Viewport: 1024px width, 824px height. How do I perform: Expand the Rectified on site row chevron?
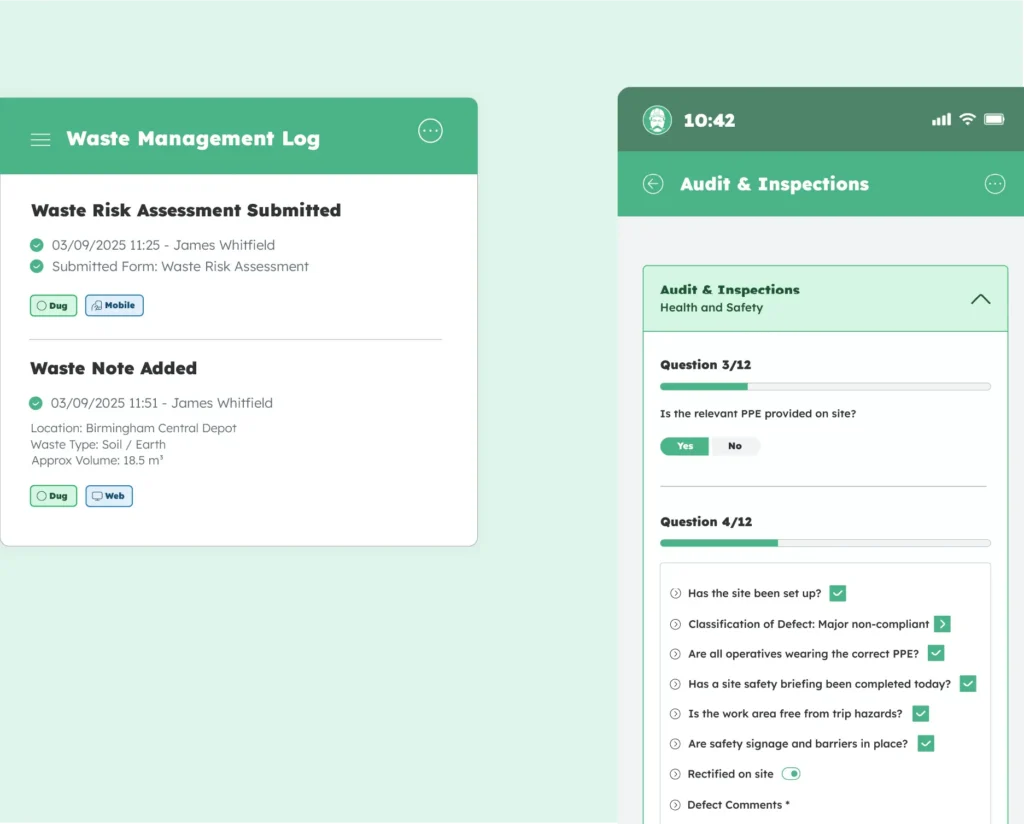click(675, 774)
